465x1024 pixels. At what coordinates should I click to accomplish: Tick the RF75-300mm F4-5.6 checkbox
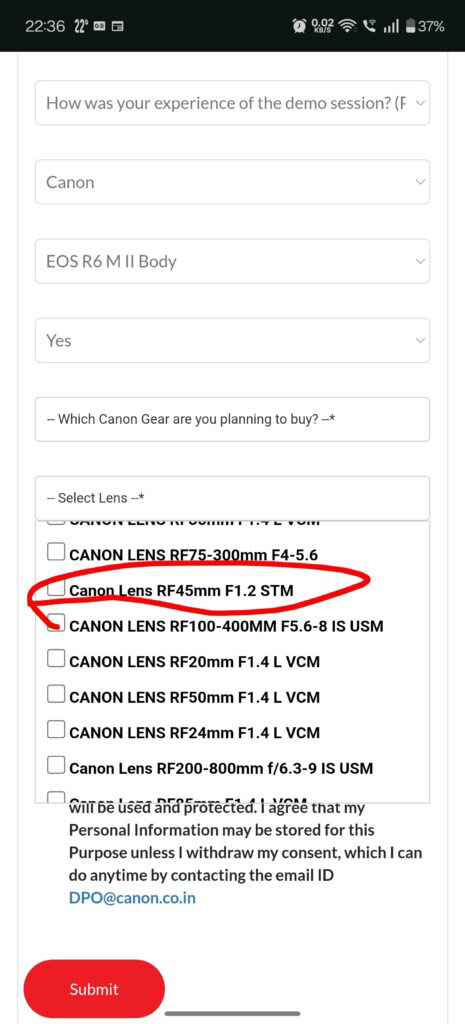pyautogui.click(x=56, y=554)
